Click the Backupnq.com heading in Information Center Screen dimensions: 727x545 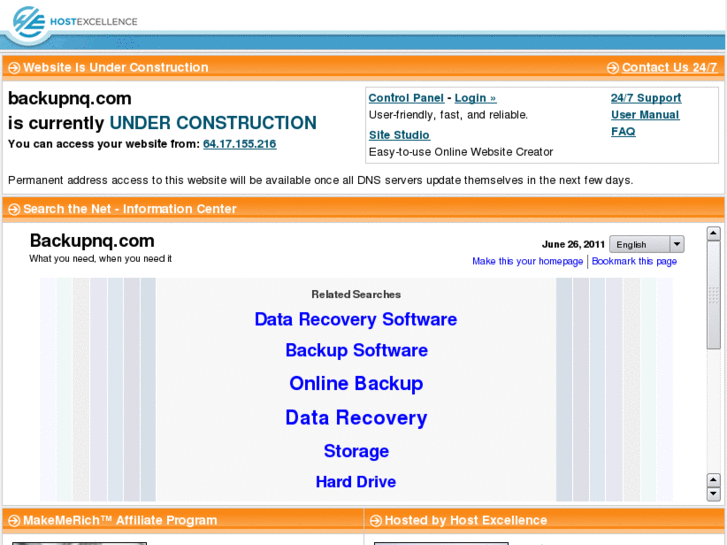92,241
